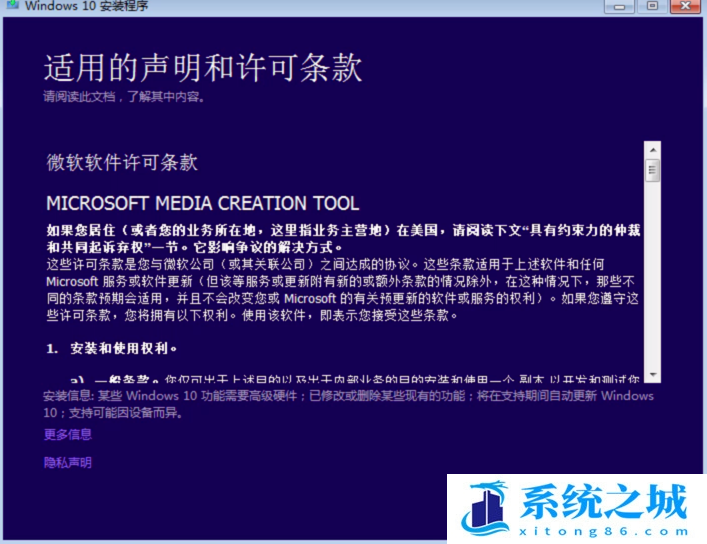Open the 更多信息 link
Screen dimensions: 707x544
[68, 434]
